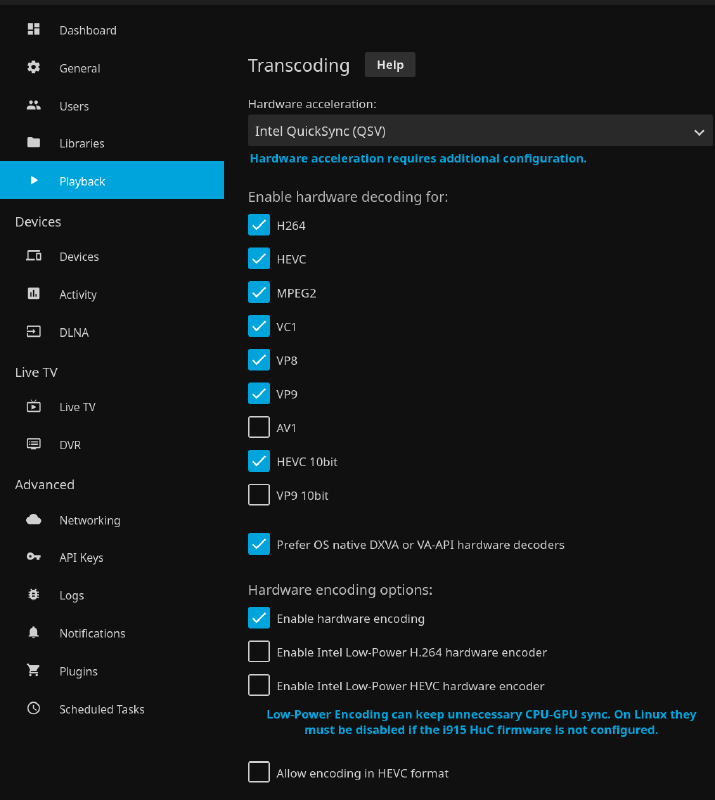
Task: Click the dropdown chevron arrow for Intel QuickSync
Action: [x=699, y=132]
